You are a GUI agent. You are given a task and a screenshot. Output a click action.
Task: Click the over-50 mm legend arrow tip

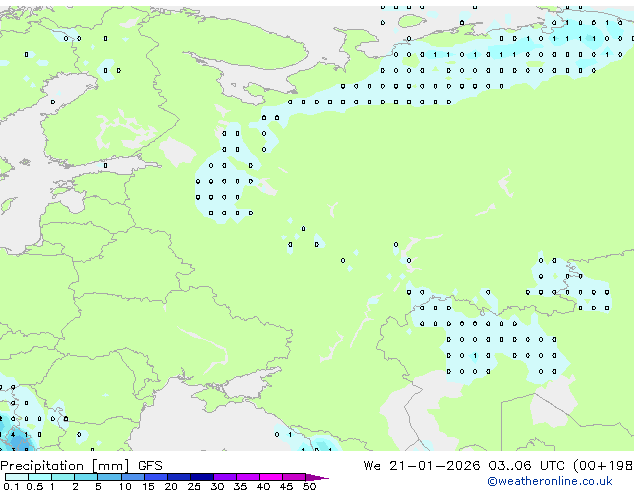(x=317, y=477)
